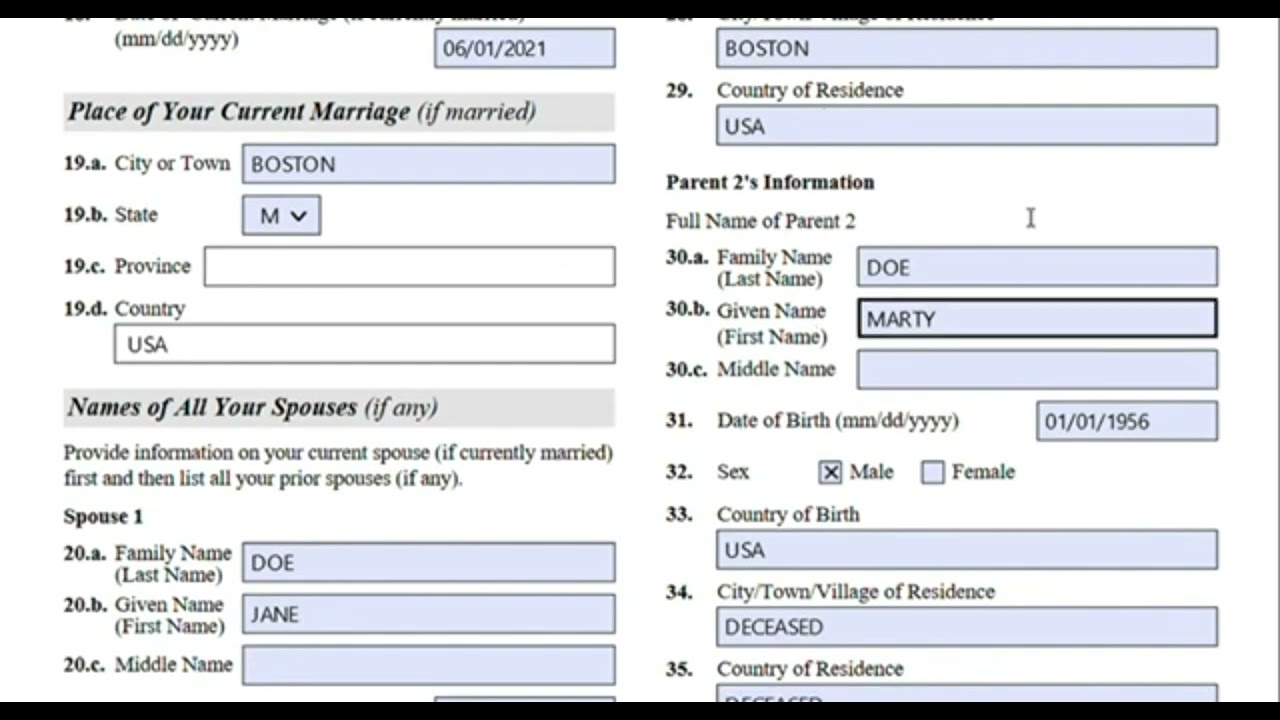Image resolution: width=1280 pixels, height=720 pixels.
Task: Check the Female sex checkbox
Action: (932, 472)
